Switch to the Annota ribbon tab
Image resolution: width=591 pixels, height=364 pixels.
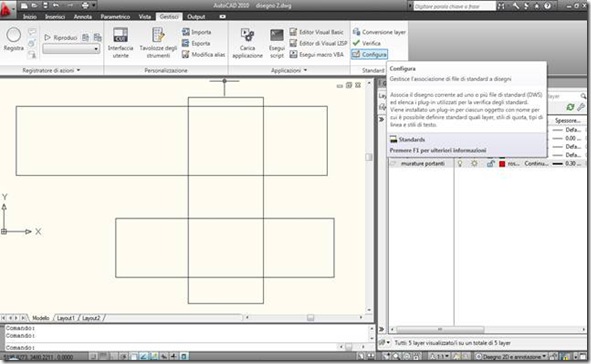[x=83, y=17]
